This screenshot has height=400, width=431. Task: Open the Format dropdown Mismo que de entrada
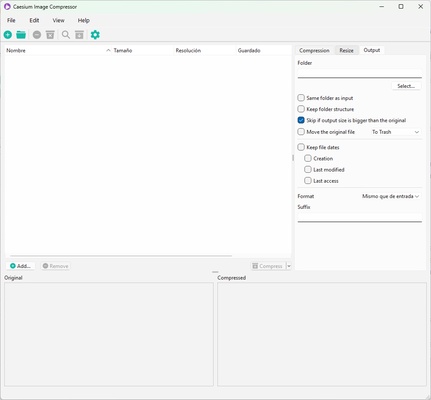[x=390, y=196]
